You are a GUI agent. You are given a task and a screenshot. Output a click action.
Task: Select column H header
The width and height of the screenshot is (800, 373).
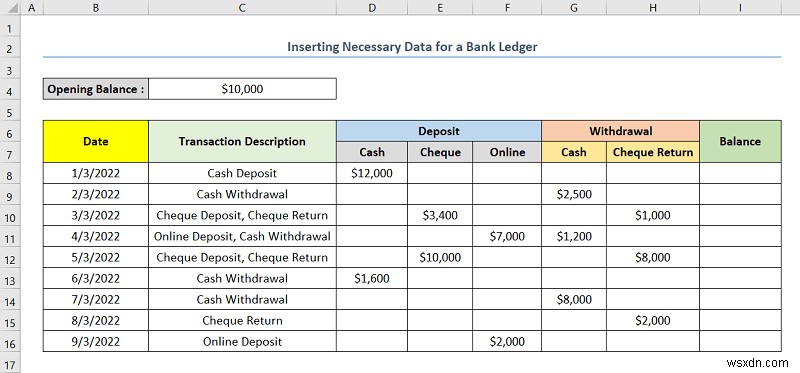click(653, 8)
